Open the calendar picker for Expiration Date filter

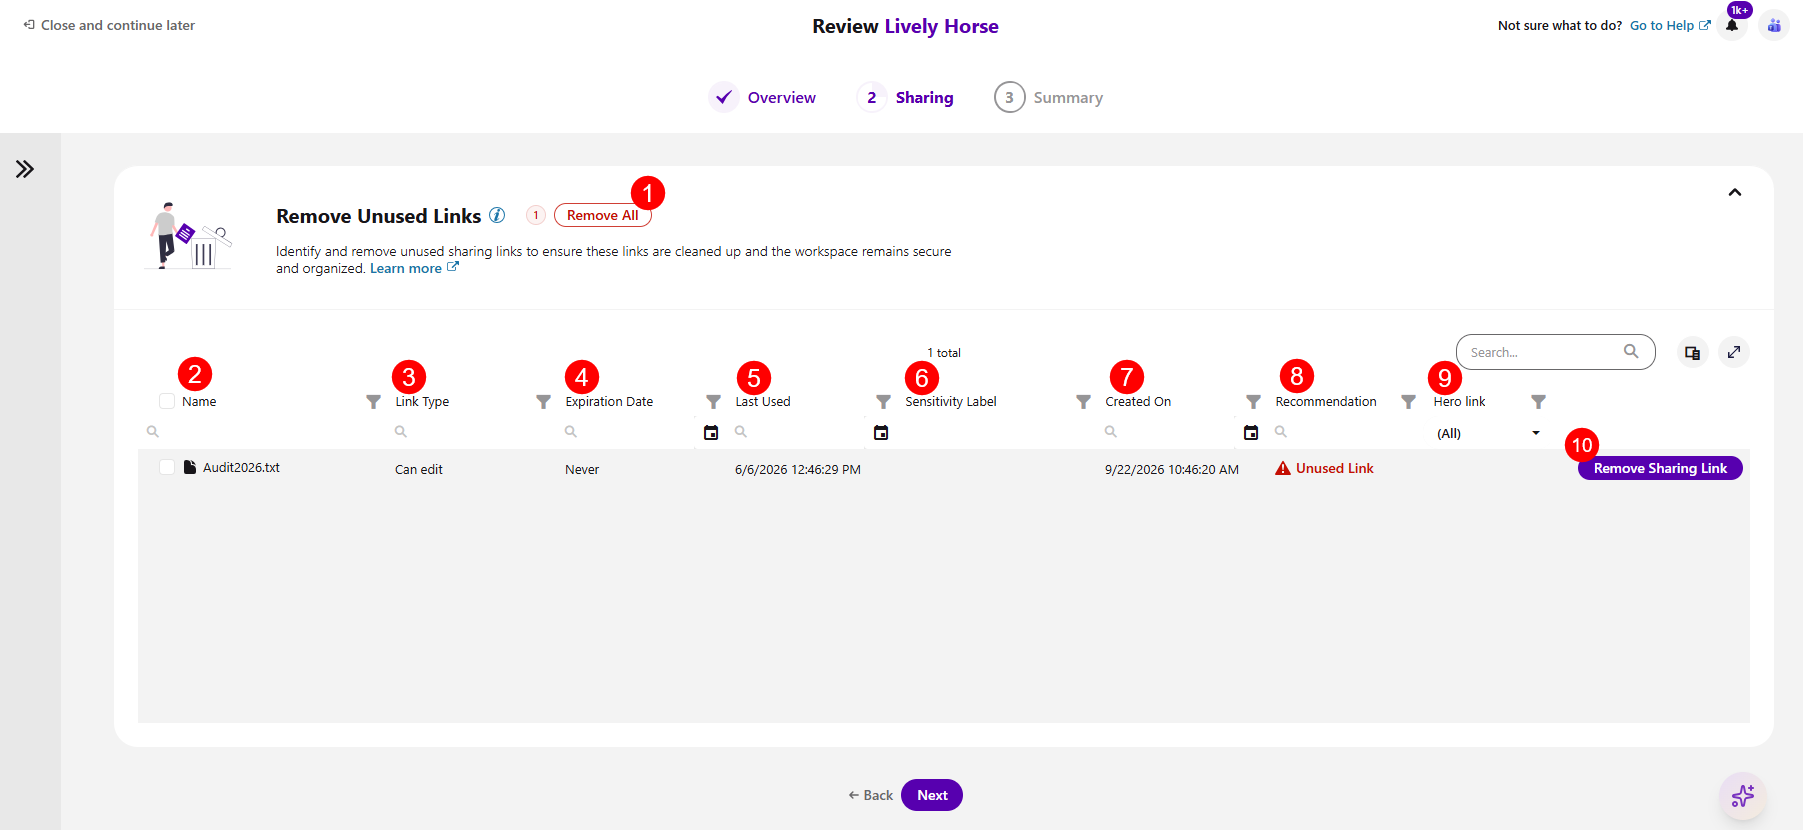coord(711,432)
